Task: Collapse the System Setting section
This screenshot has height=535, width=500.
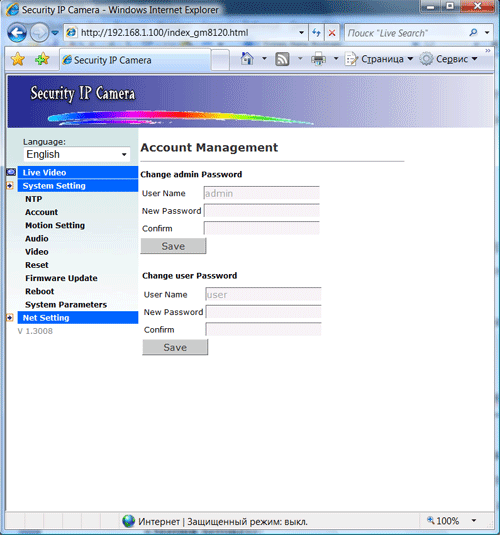Action: click(x=78, y=186)
